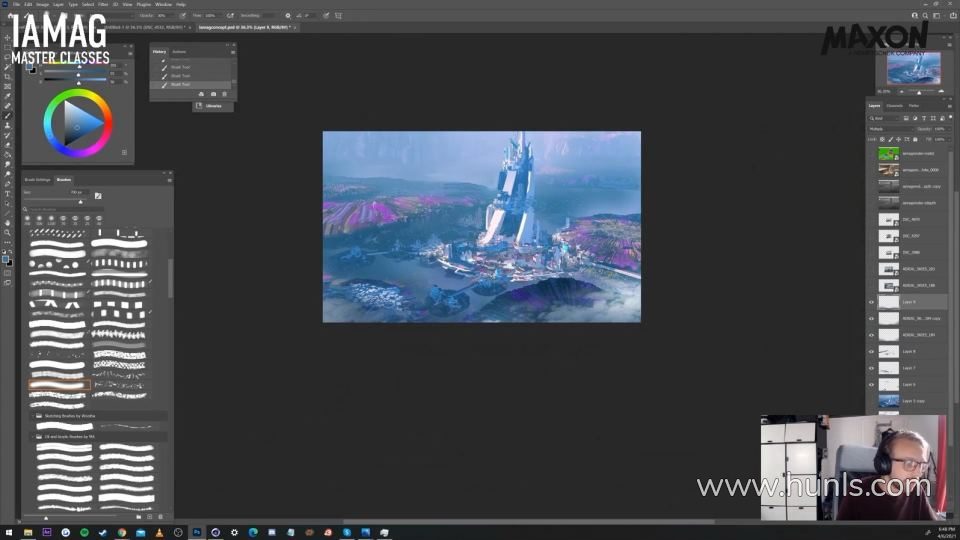Select the orange-highlighted brush preset
Viewport: 960px width, 540px height.
pyautogui.click(x=59, y=384)
